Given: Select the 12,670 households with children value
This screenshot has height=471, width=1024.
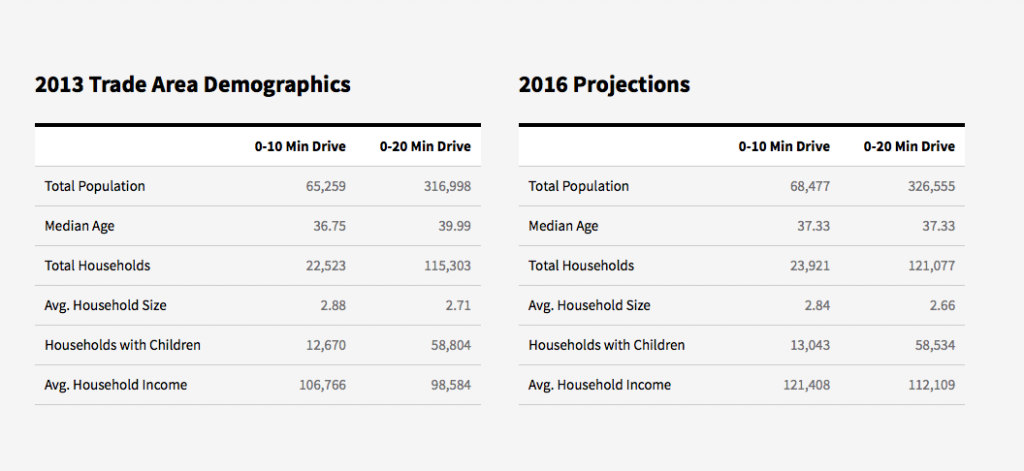Looking at the screenshot, I should (322, 345).
